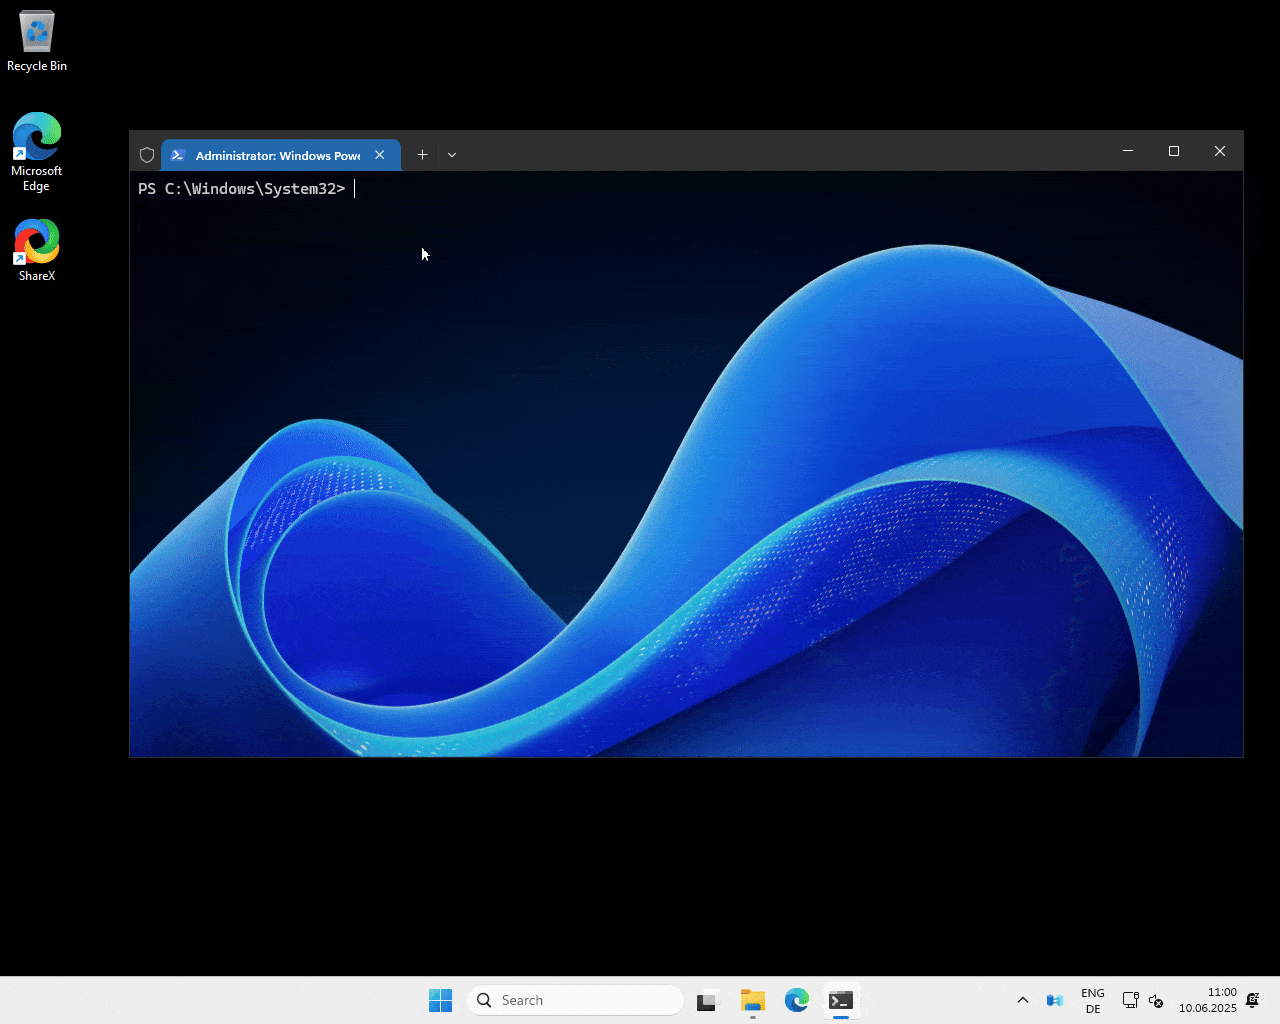The height and width of the screenshot is (1024, 1280).
Task: Launch Edge from the taskbar
Action: pos(796,999)
